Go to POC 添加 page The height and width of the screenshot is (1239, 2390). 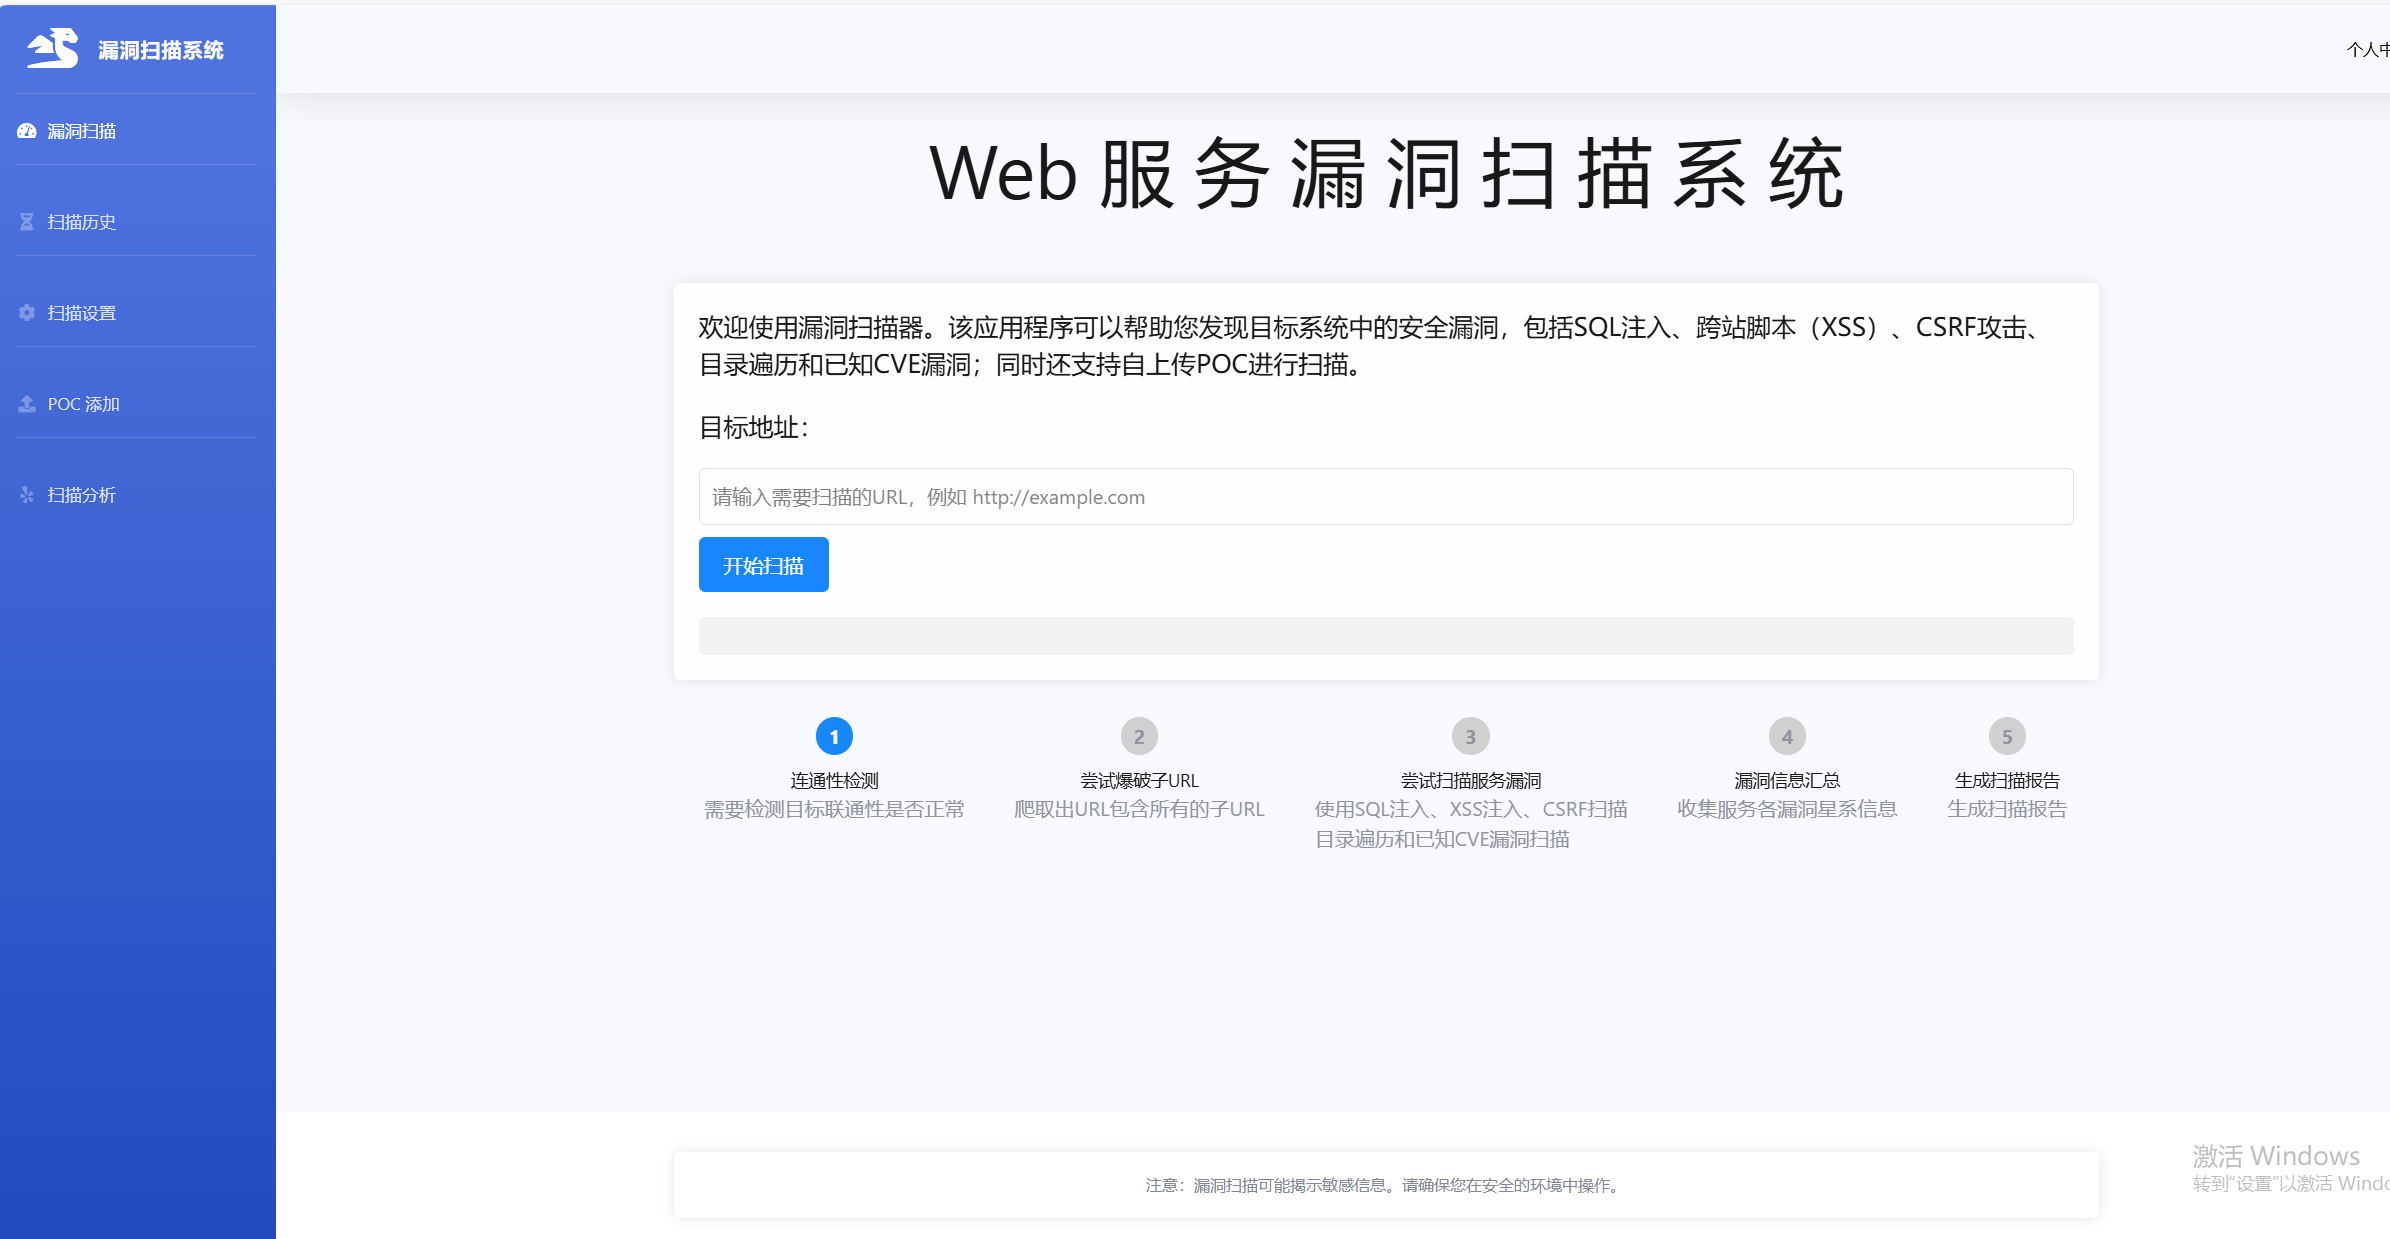coord(84,404)
